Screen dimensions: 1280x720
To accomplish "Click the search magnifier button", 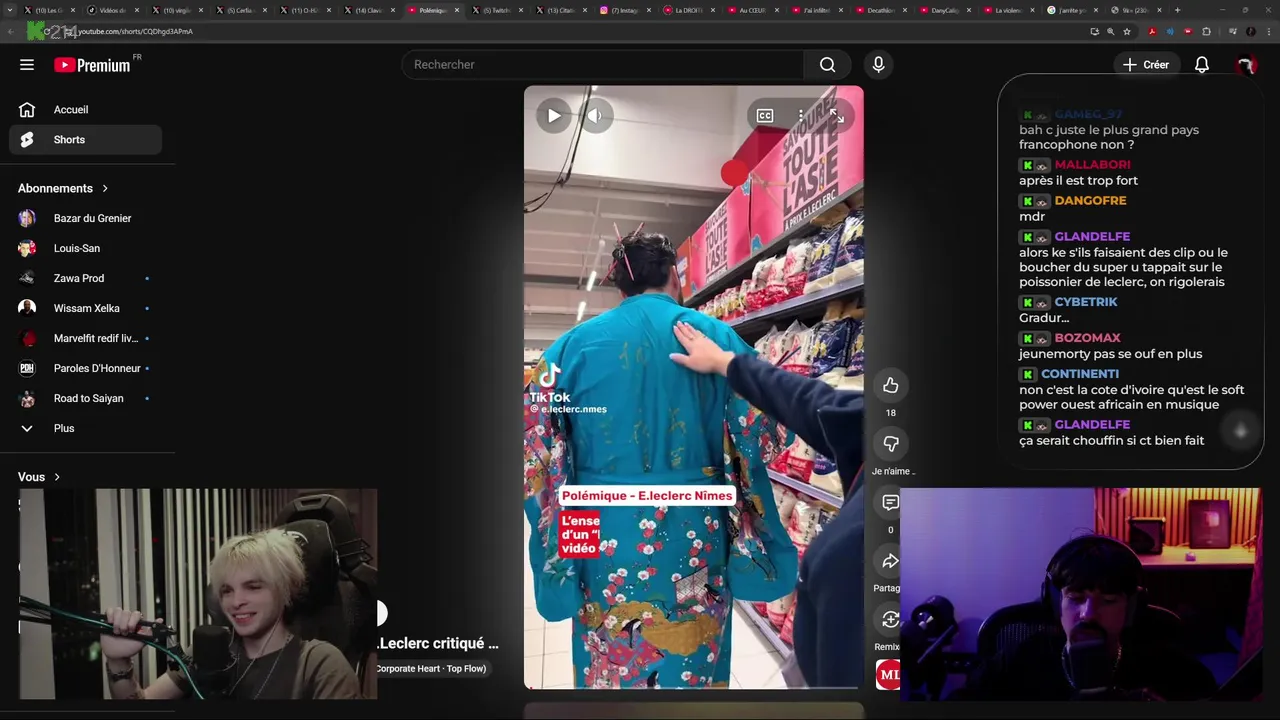I will 827,65.
